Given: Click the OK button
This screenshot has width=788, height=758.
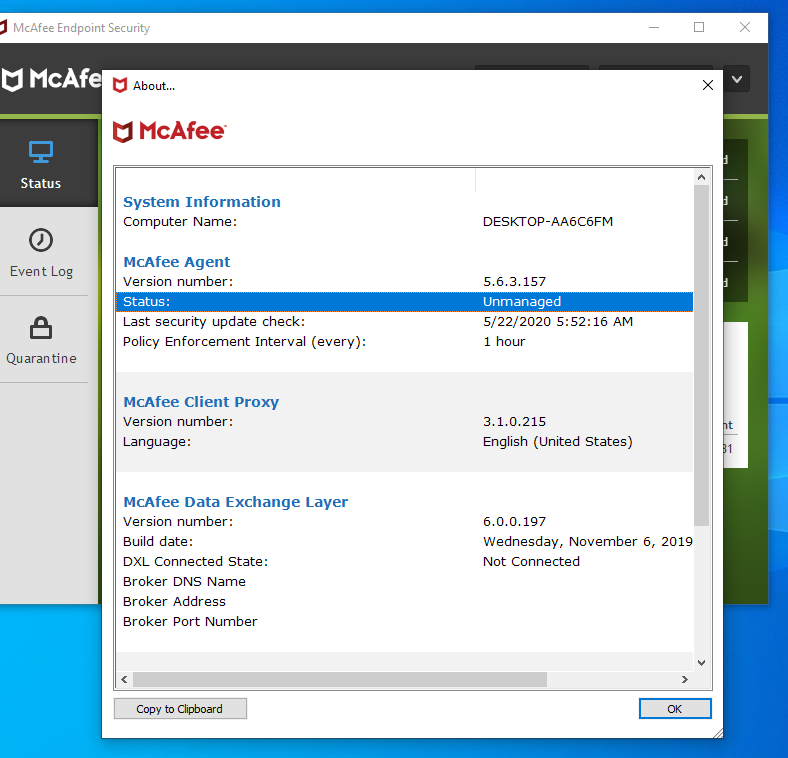Looking at the screenshot, I should coord(675,709).
